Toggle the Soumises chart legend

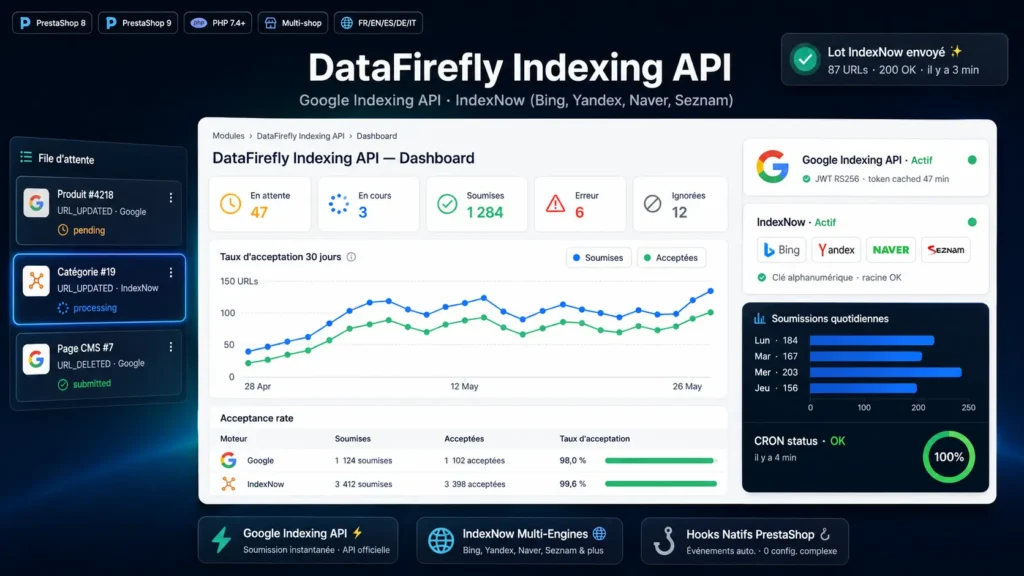[x=598, y=258]
